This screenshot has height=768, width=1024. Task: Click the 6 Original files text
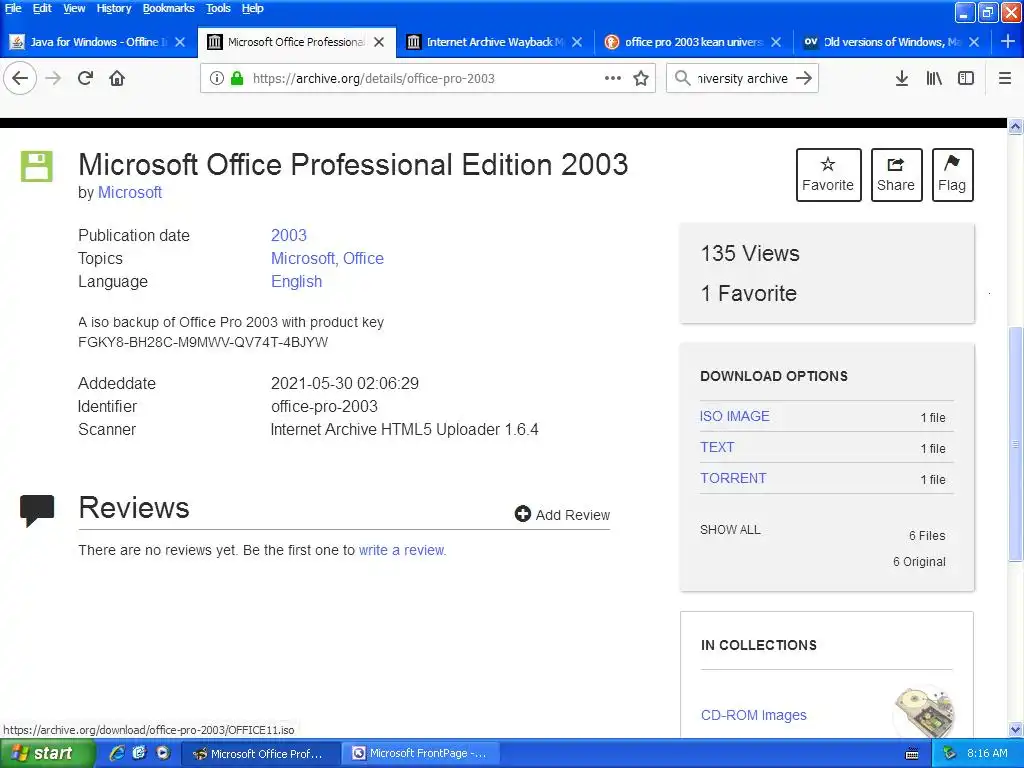[920, 562]
